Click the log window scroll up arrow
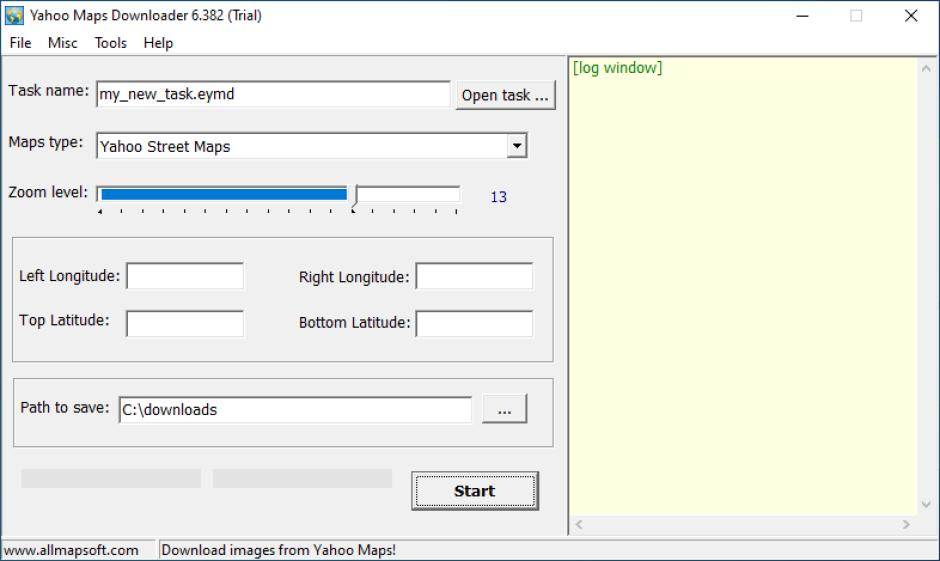This screenshot has width=940, height=561. click(926, 69)
